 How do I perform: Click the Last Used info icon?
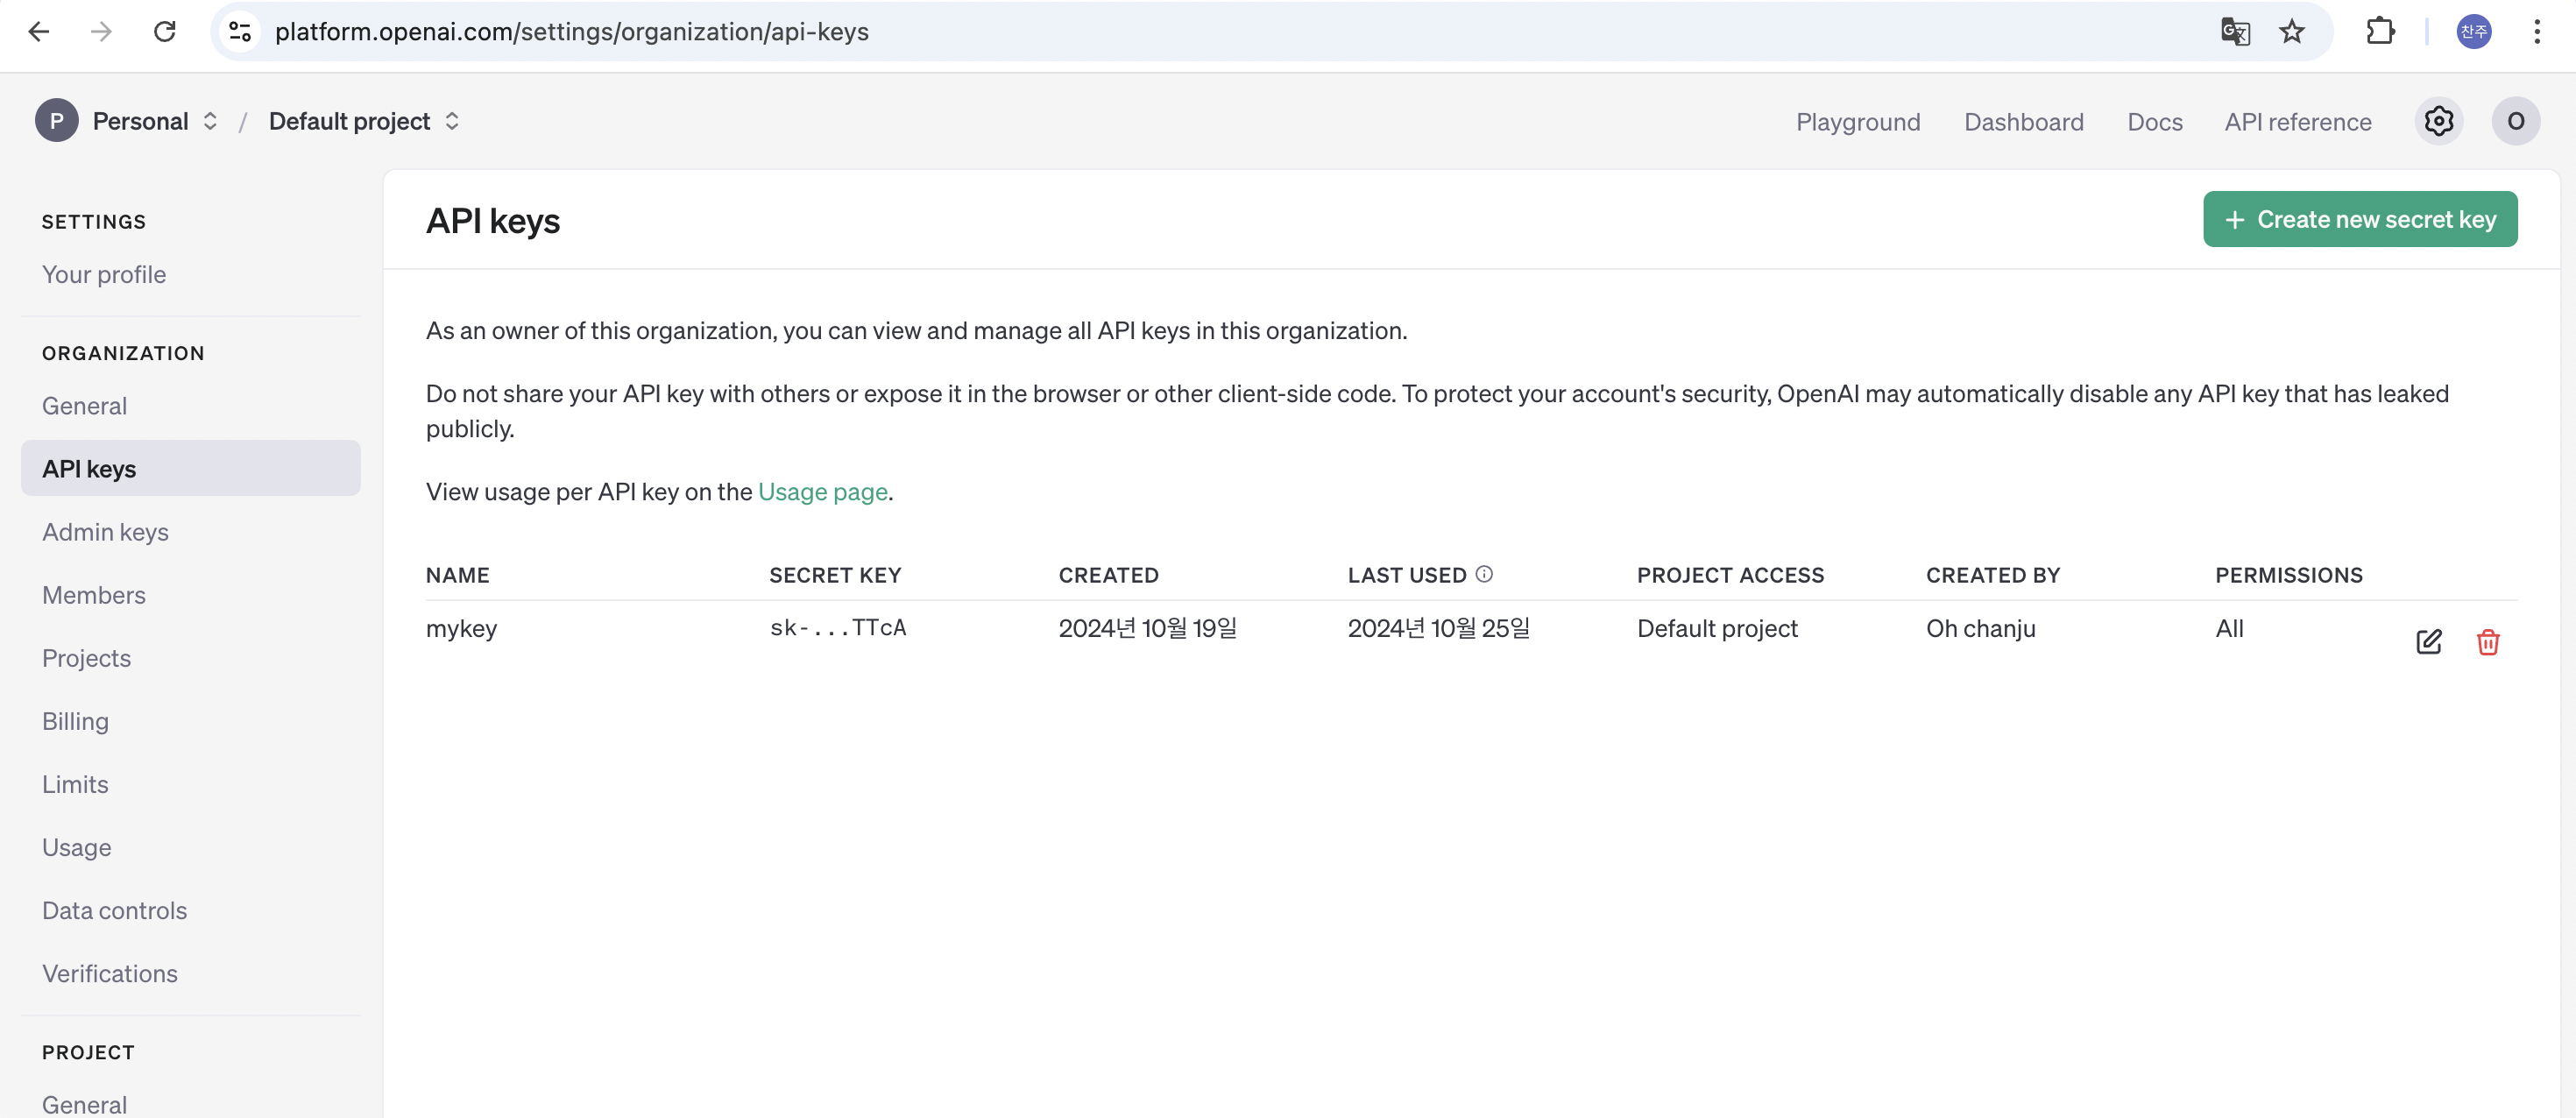tap(1484, 574)
